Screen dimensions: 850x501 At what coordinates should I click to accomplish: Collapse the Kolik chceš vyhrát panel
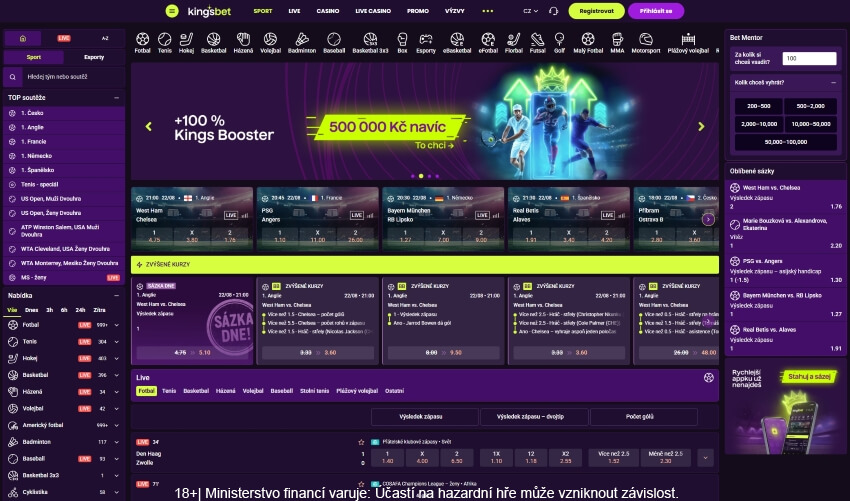(x=833, y=82)
